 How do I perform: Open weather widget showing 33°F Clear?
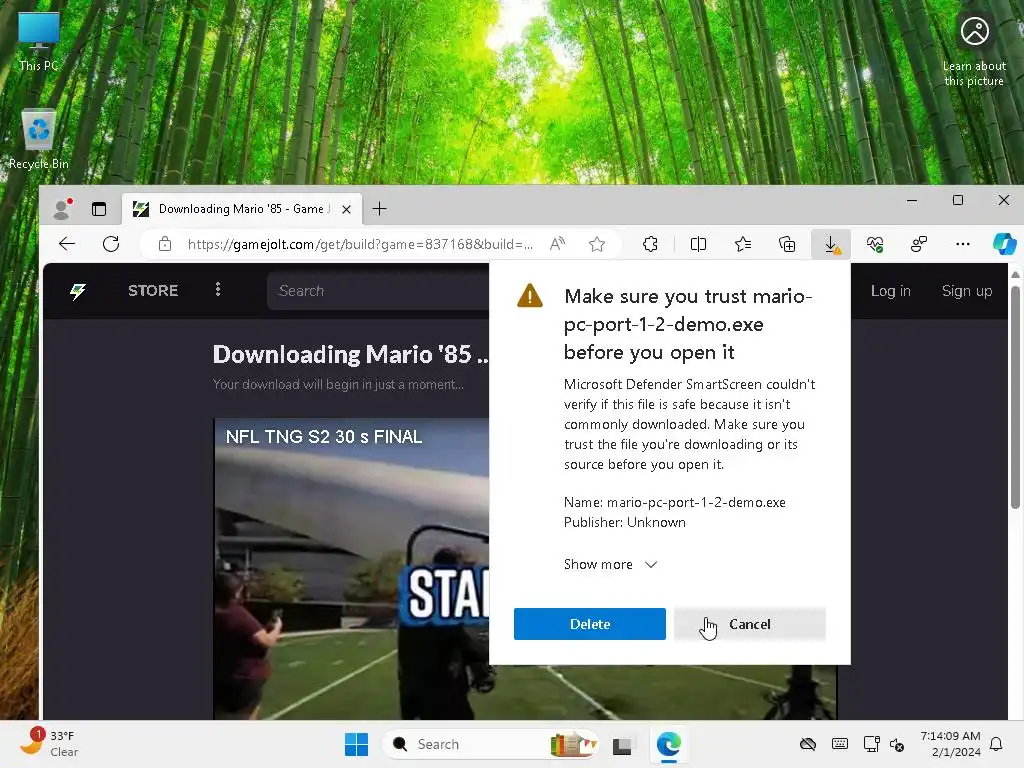point(49,744)
